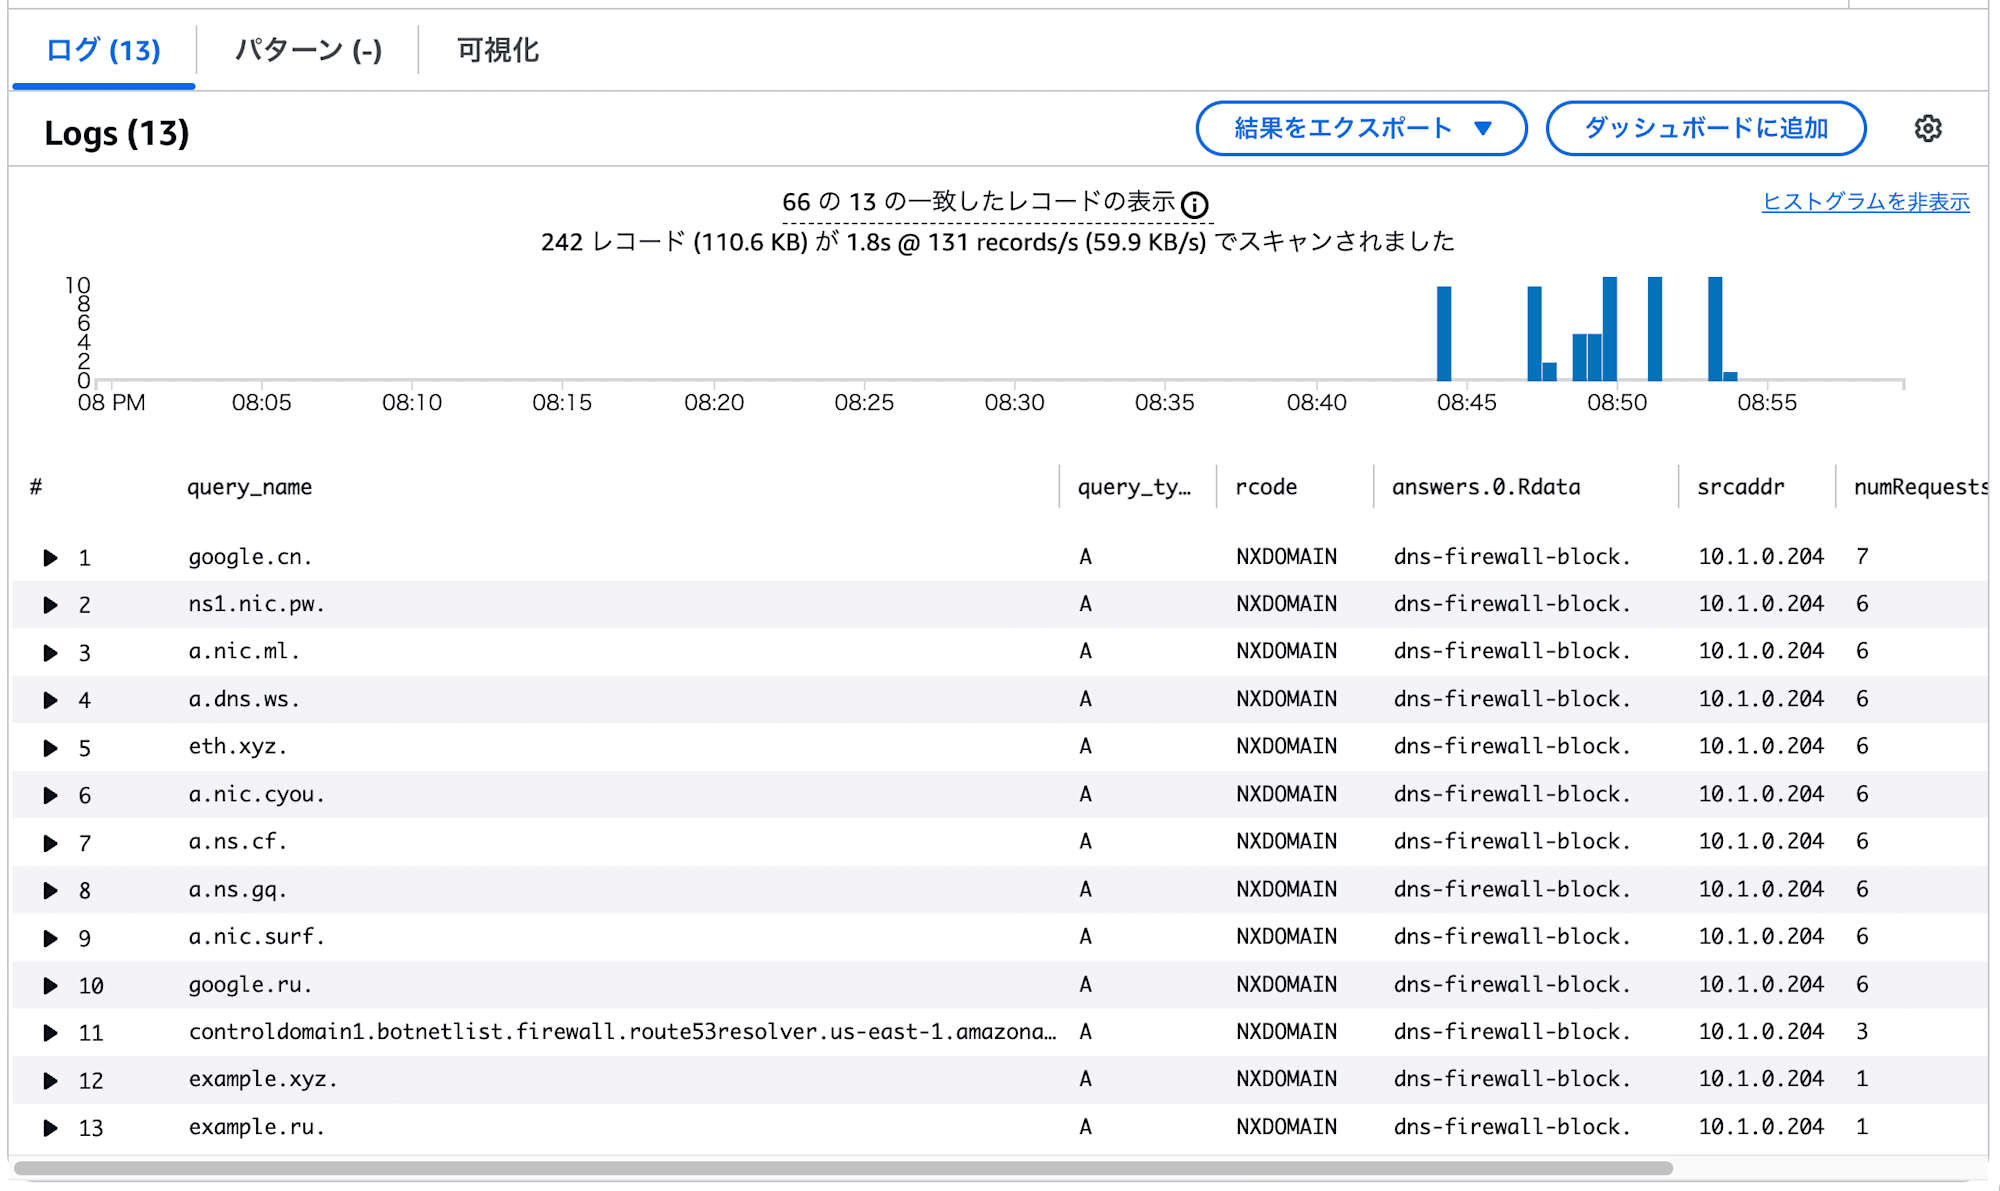Image resolution: width=2000 pixels, height=1191 pixels.
Task: Click numRequests value 3 in controldomain1 row
Action: pos(1862,1031)
